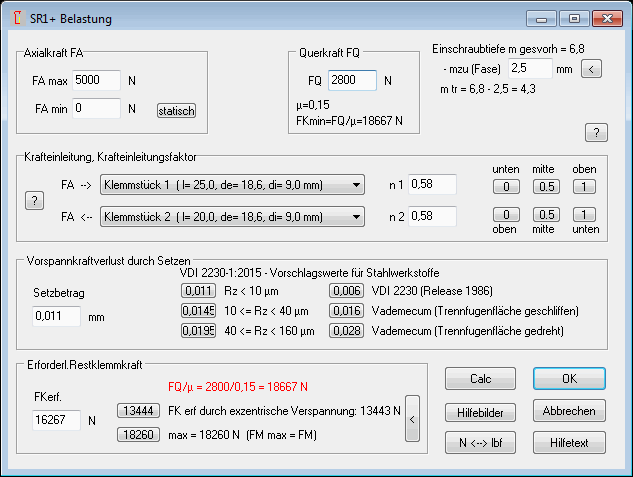Image resolution: width=633 pixels, height=477 pixels.
Task: Open Hilfebilder help images
Action: coord(480,411)
